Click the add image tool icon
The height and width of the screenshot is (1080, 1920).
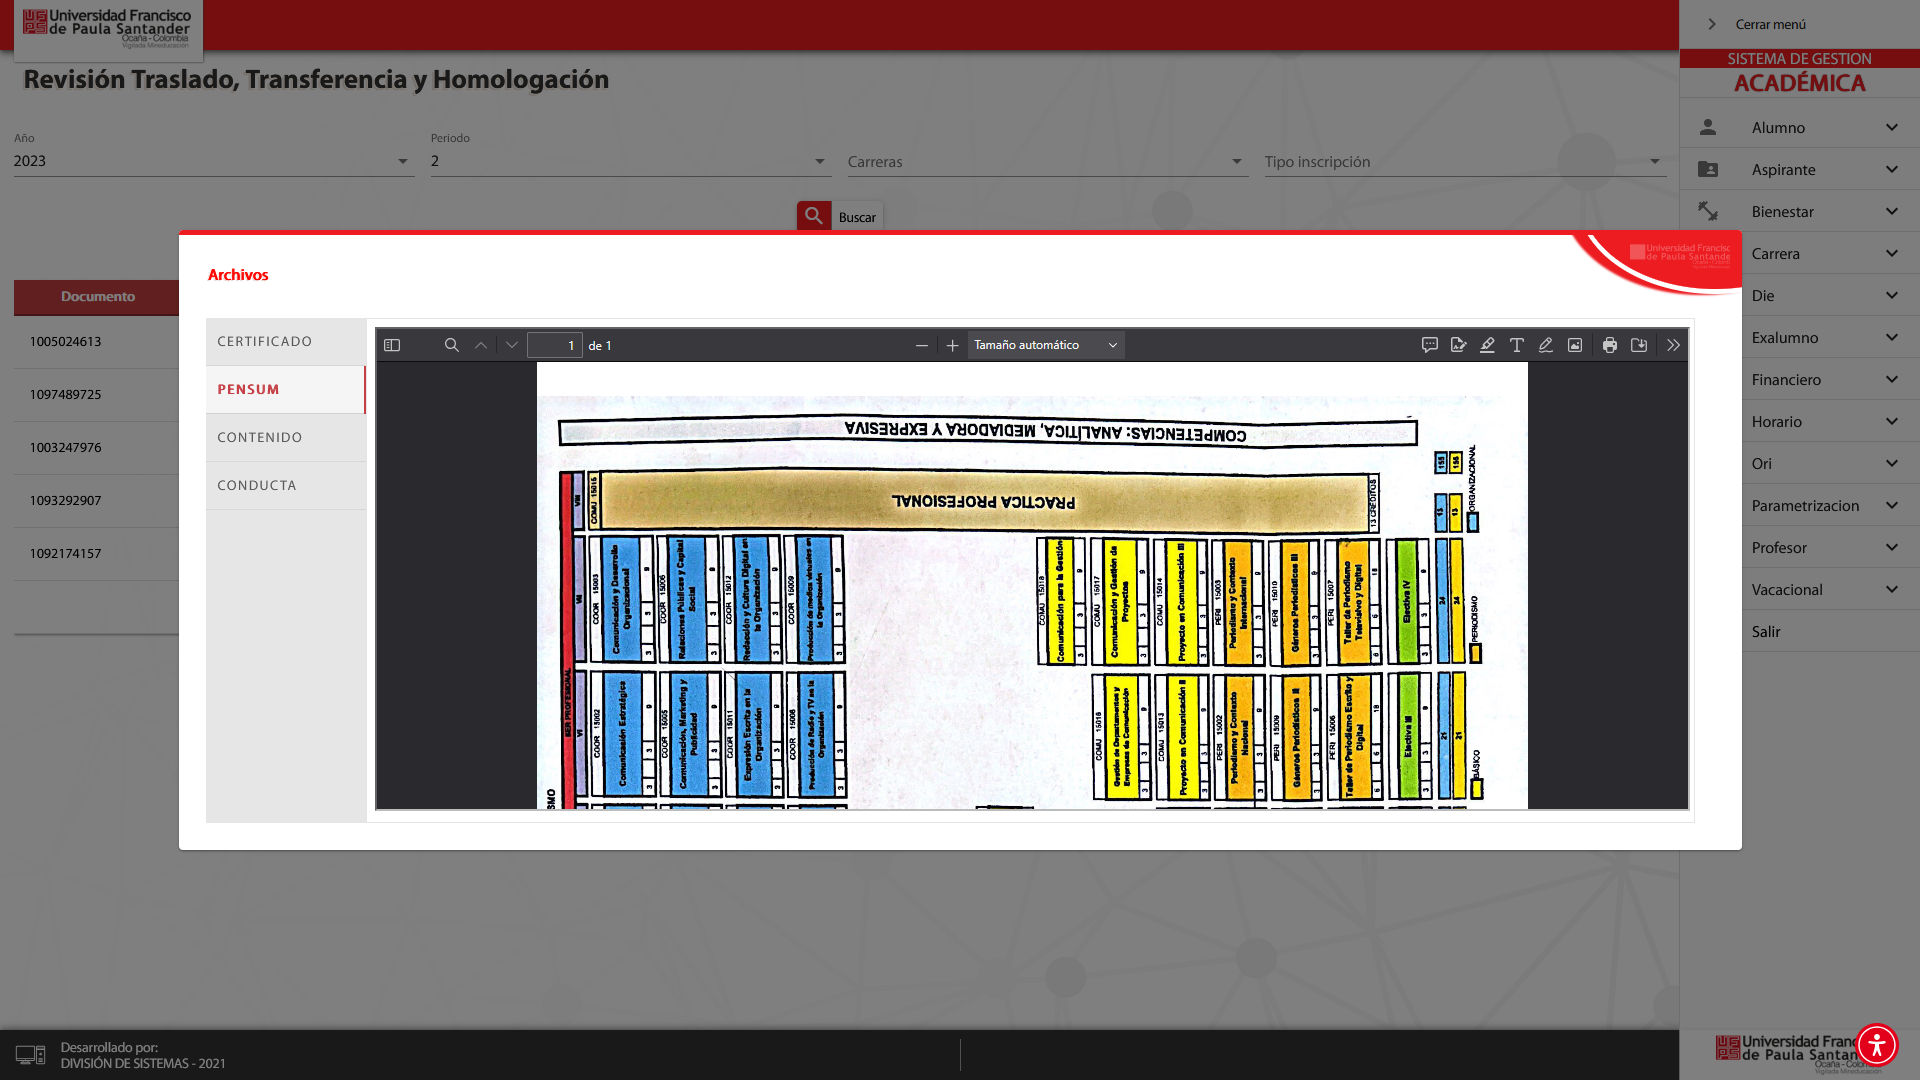click(x=1574, y=345)
